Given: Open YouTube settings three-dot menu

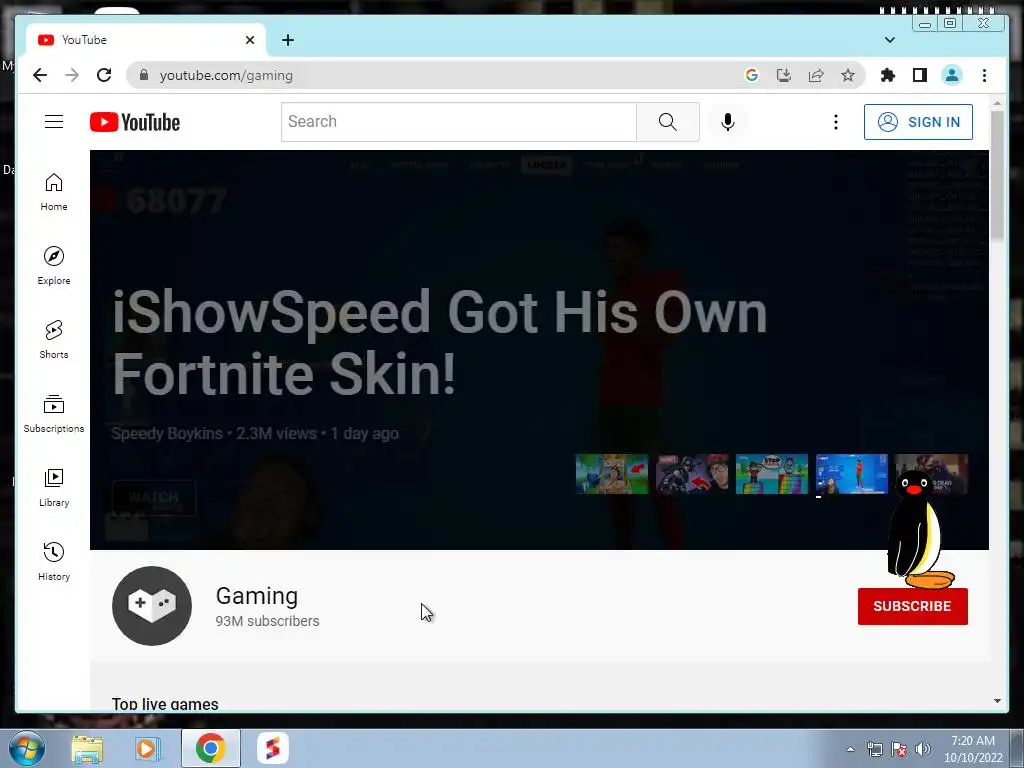Looking at the screenshot, I should pyautogui.click(x=835, y=122).
